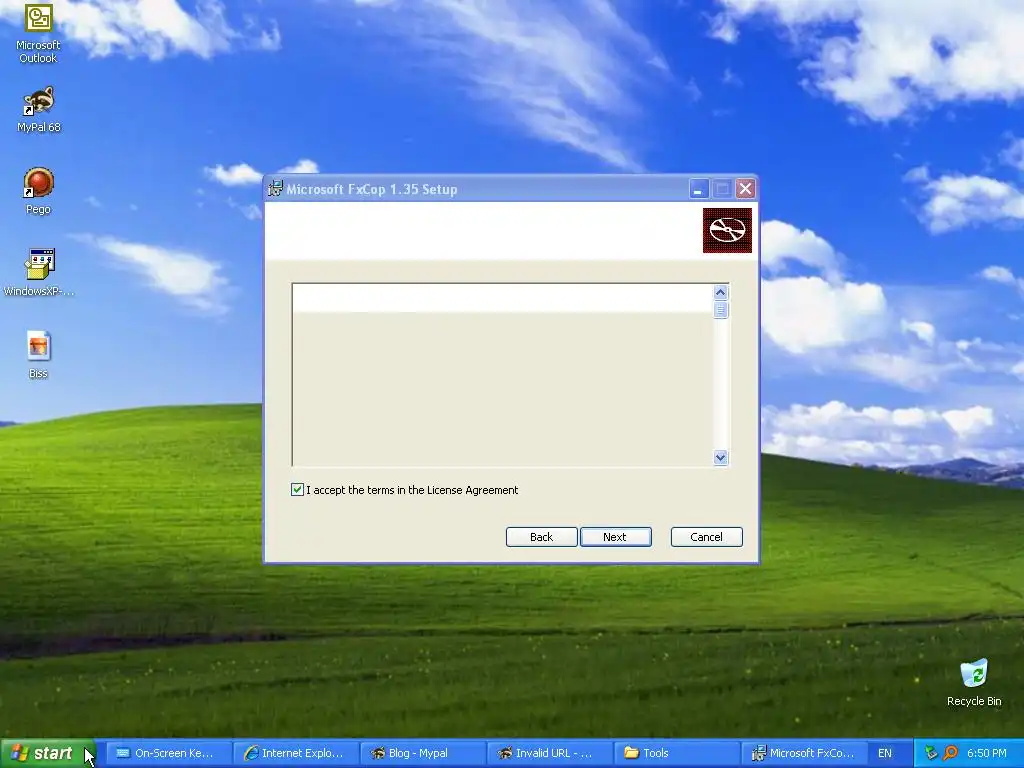Click the EN language indicator

click(x=885, y=753)
